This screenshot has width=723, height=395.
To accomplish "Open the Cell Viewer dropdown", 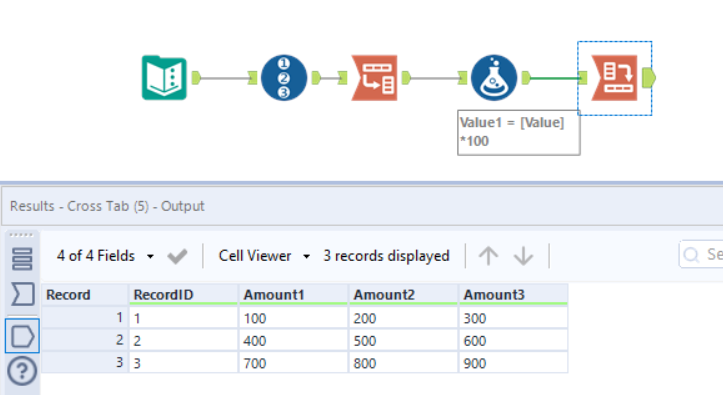I will coord(264,256).
